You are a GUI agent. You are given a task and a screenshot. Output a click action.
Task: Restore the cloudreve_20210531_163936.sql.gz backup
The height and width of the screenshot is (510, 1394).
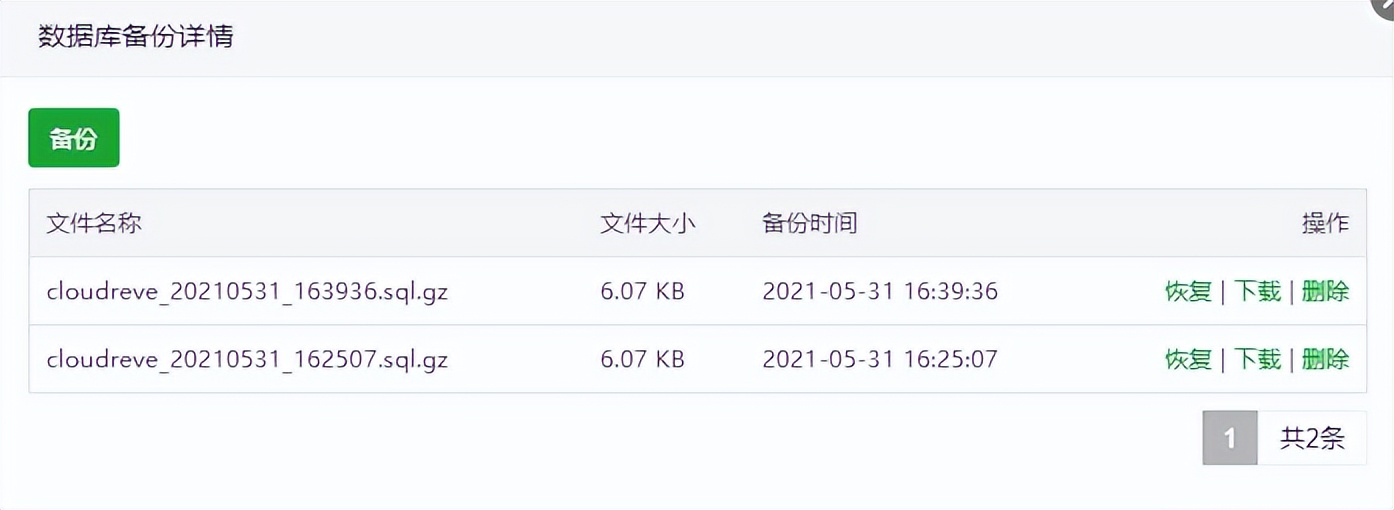1188,291
